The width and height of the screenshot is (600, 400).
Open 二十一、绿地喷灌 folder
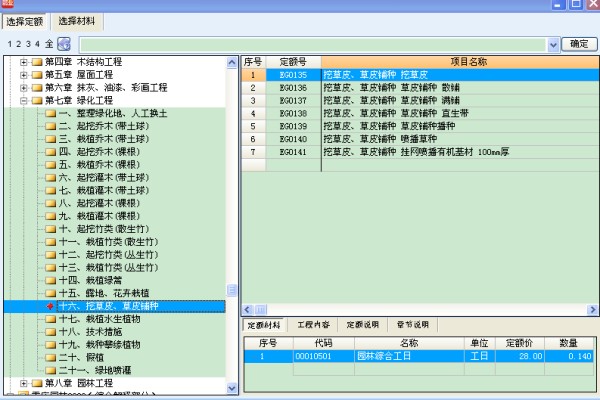pos(95,371)
